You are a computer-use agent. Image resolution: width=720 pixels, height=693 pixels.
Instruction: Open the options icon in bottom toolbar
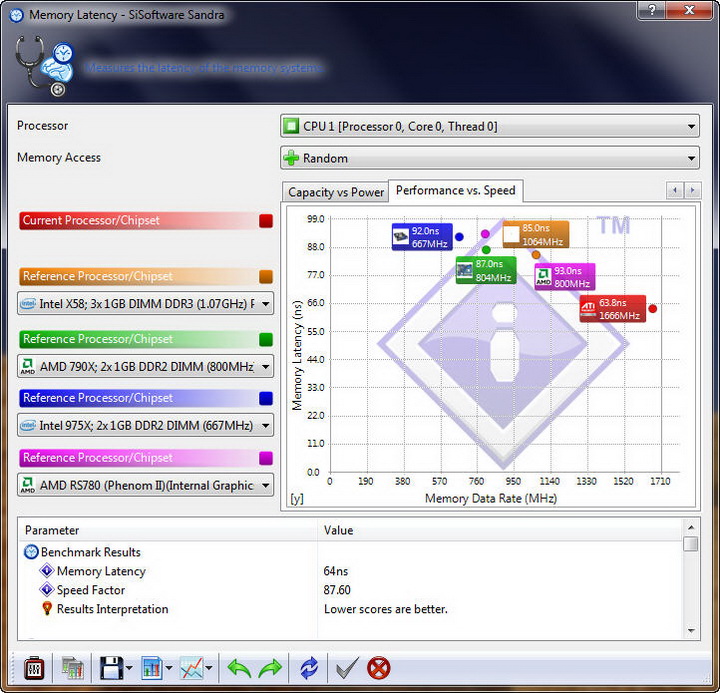click(34, 668)
